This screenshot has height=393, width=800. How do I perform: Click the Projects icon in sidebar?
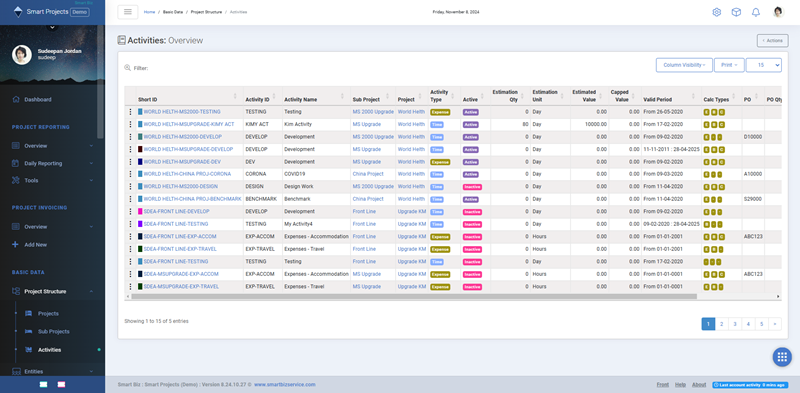[x=29, y=313]
